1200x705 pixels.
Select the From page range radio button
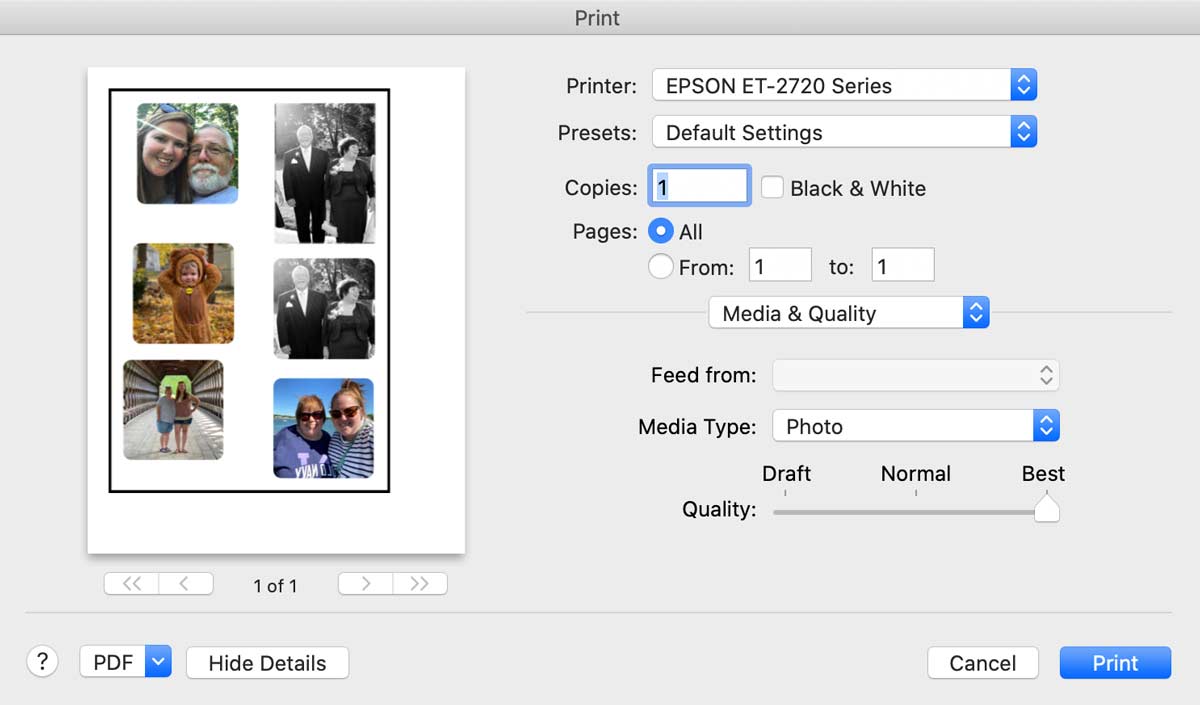(x=660, y=267)
